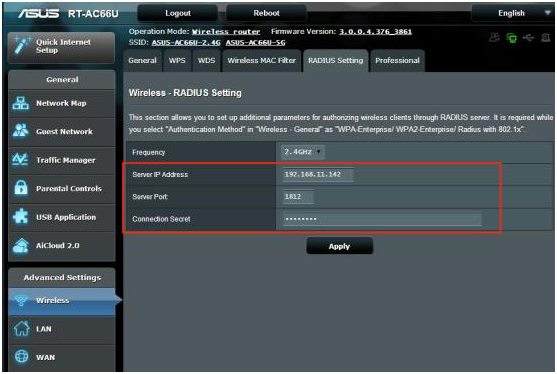This screenshot has width=557, height=374.
Task: Select the Network Map icon
Action: (21, 103)
